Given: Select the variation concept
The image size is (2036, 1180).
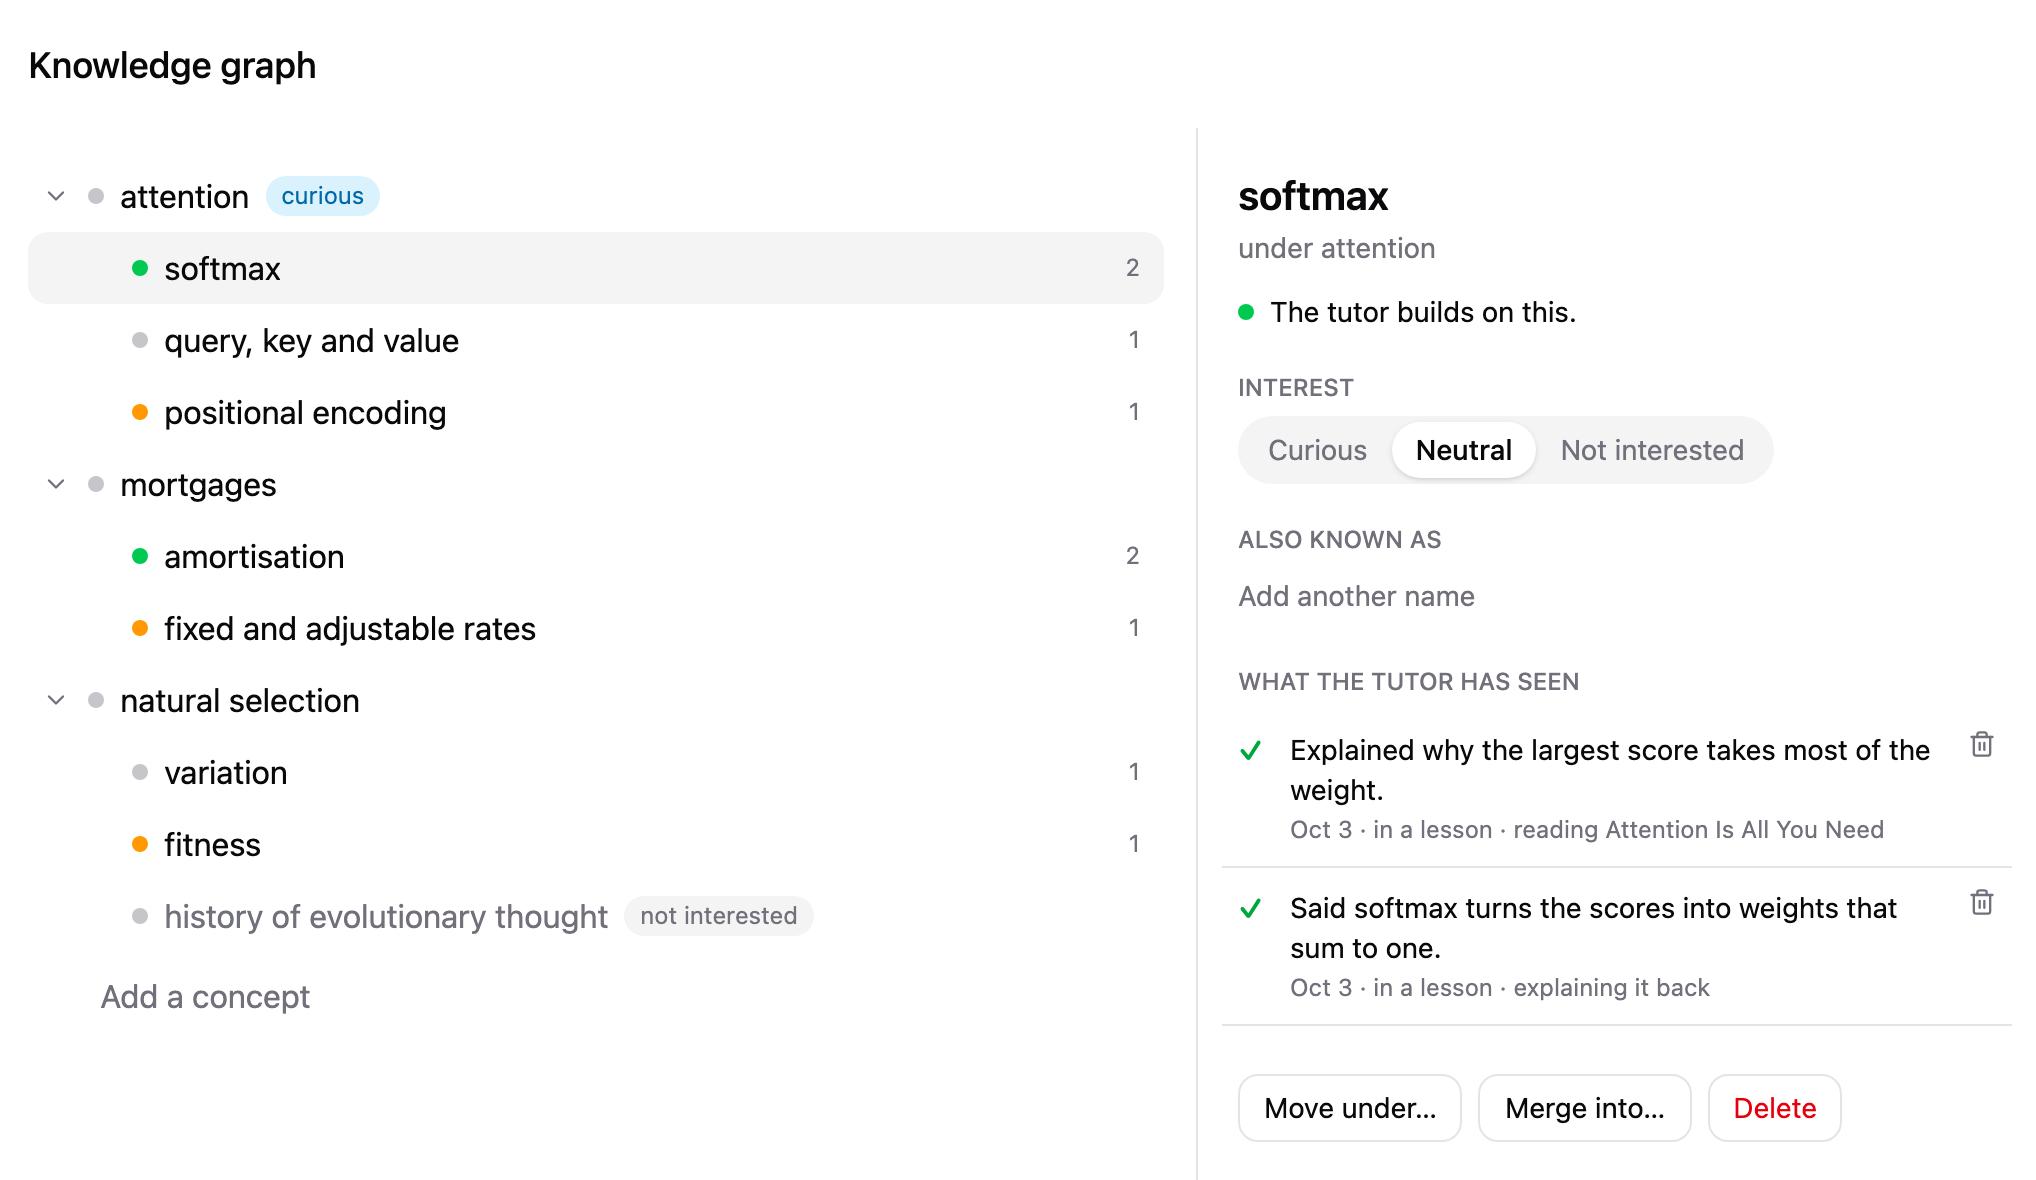Looking at the screenshot, I should pos(596,772).
